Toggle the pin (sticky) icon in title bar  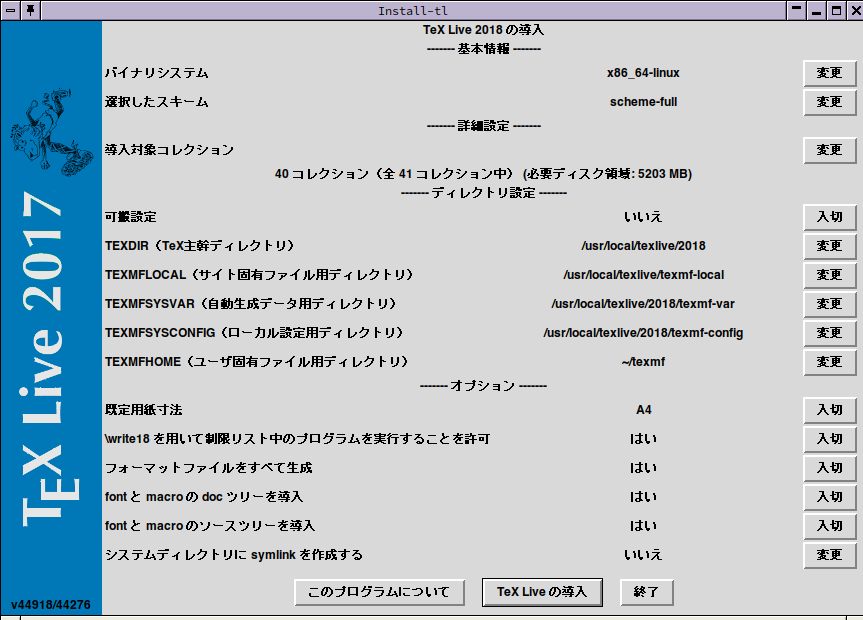click(x=30, y=10)
